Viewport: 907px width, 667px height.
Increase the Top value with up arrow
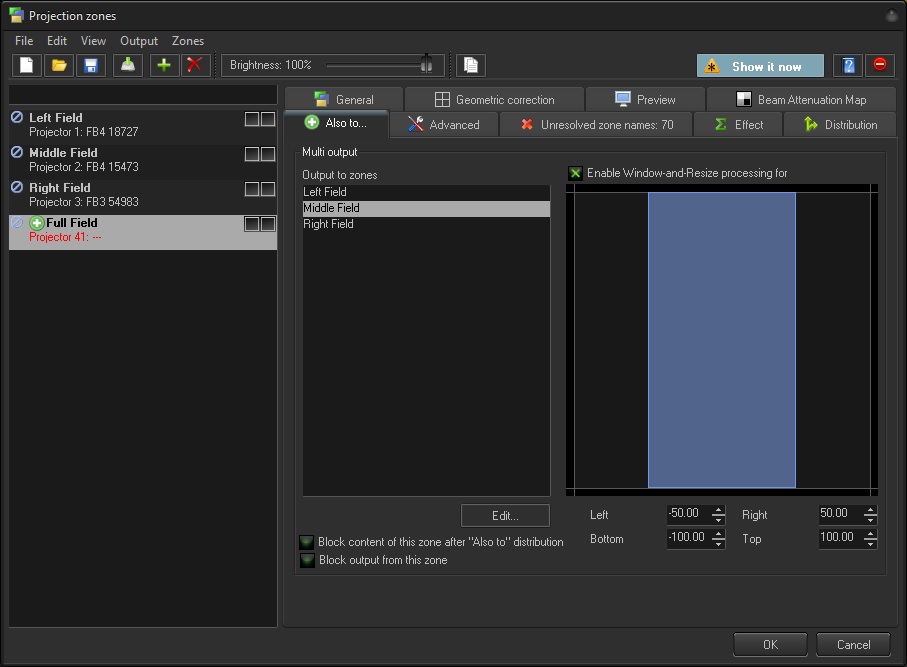[x=870, y=534]
